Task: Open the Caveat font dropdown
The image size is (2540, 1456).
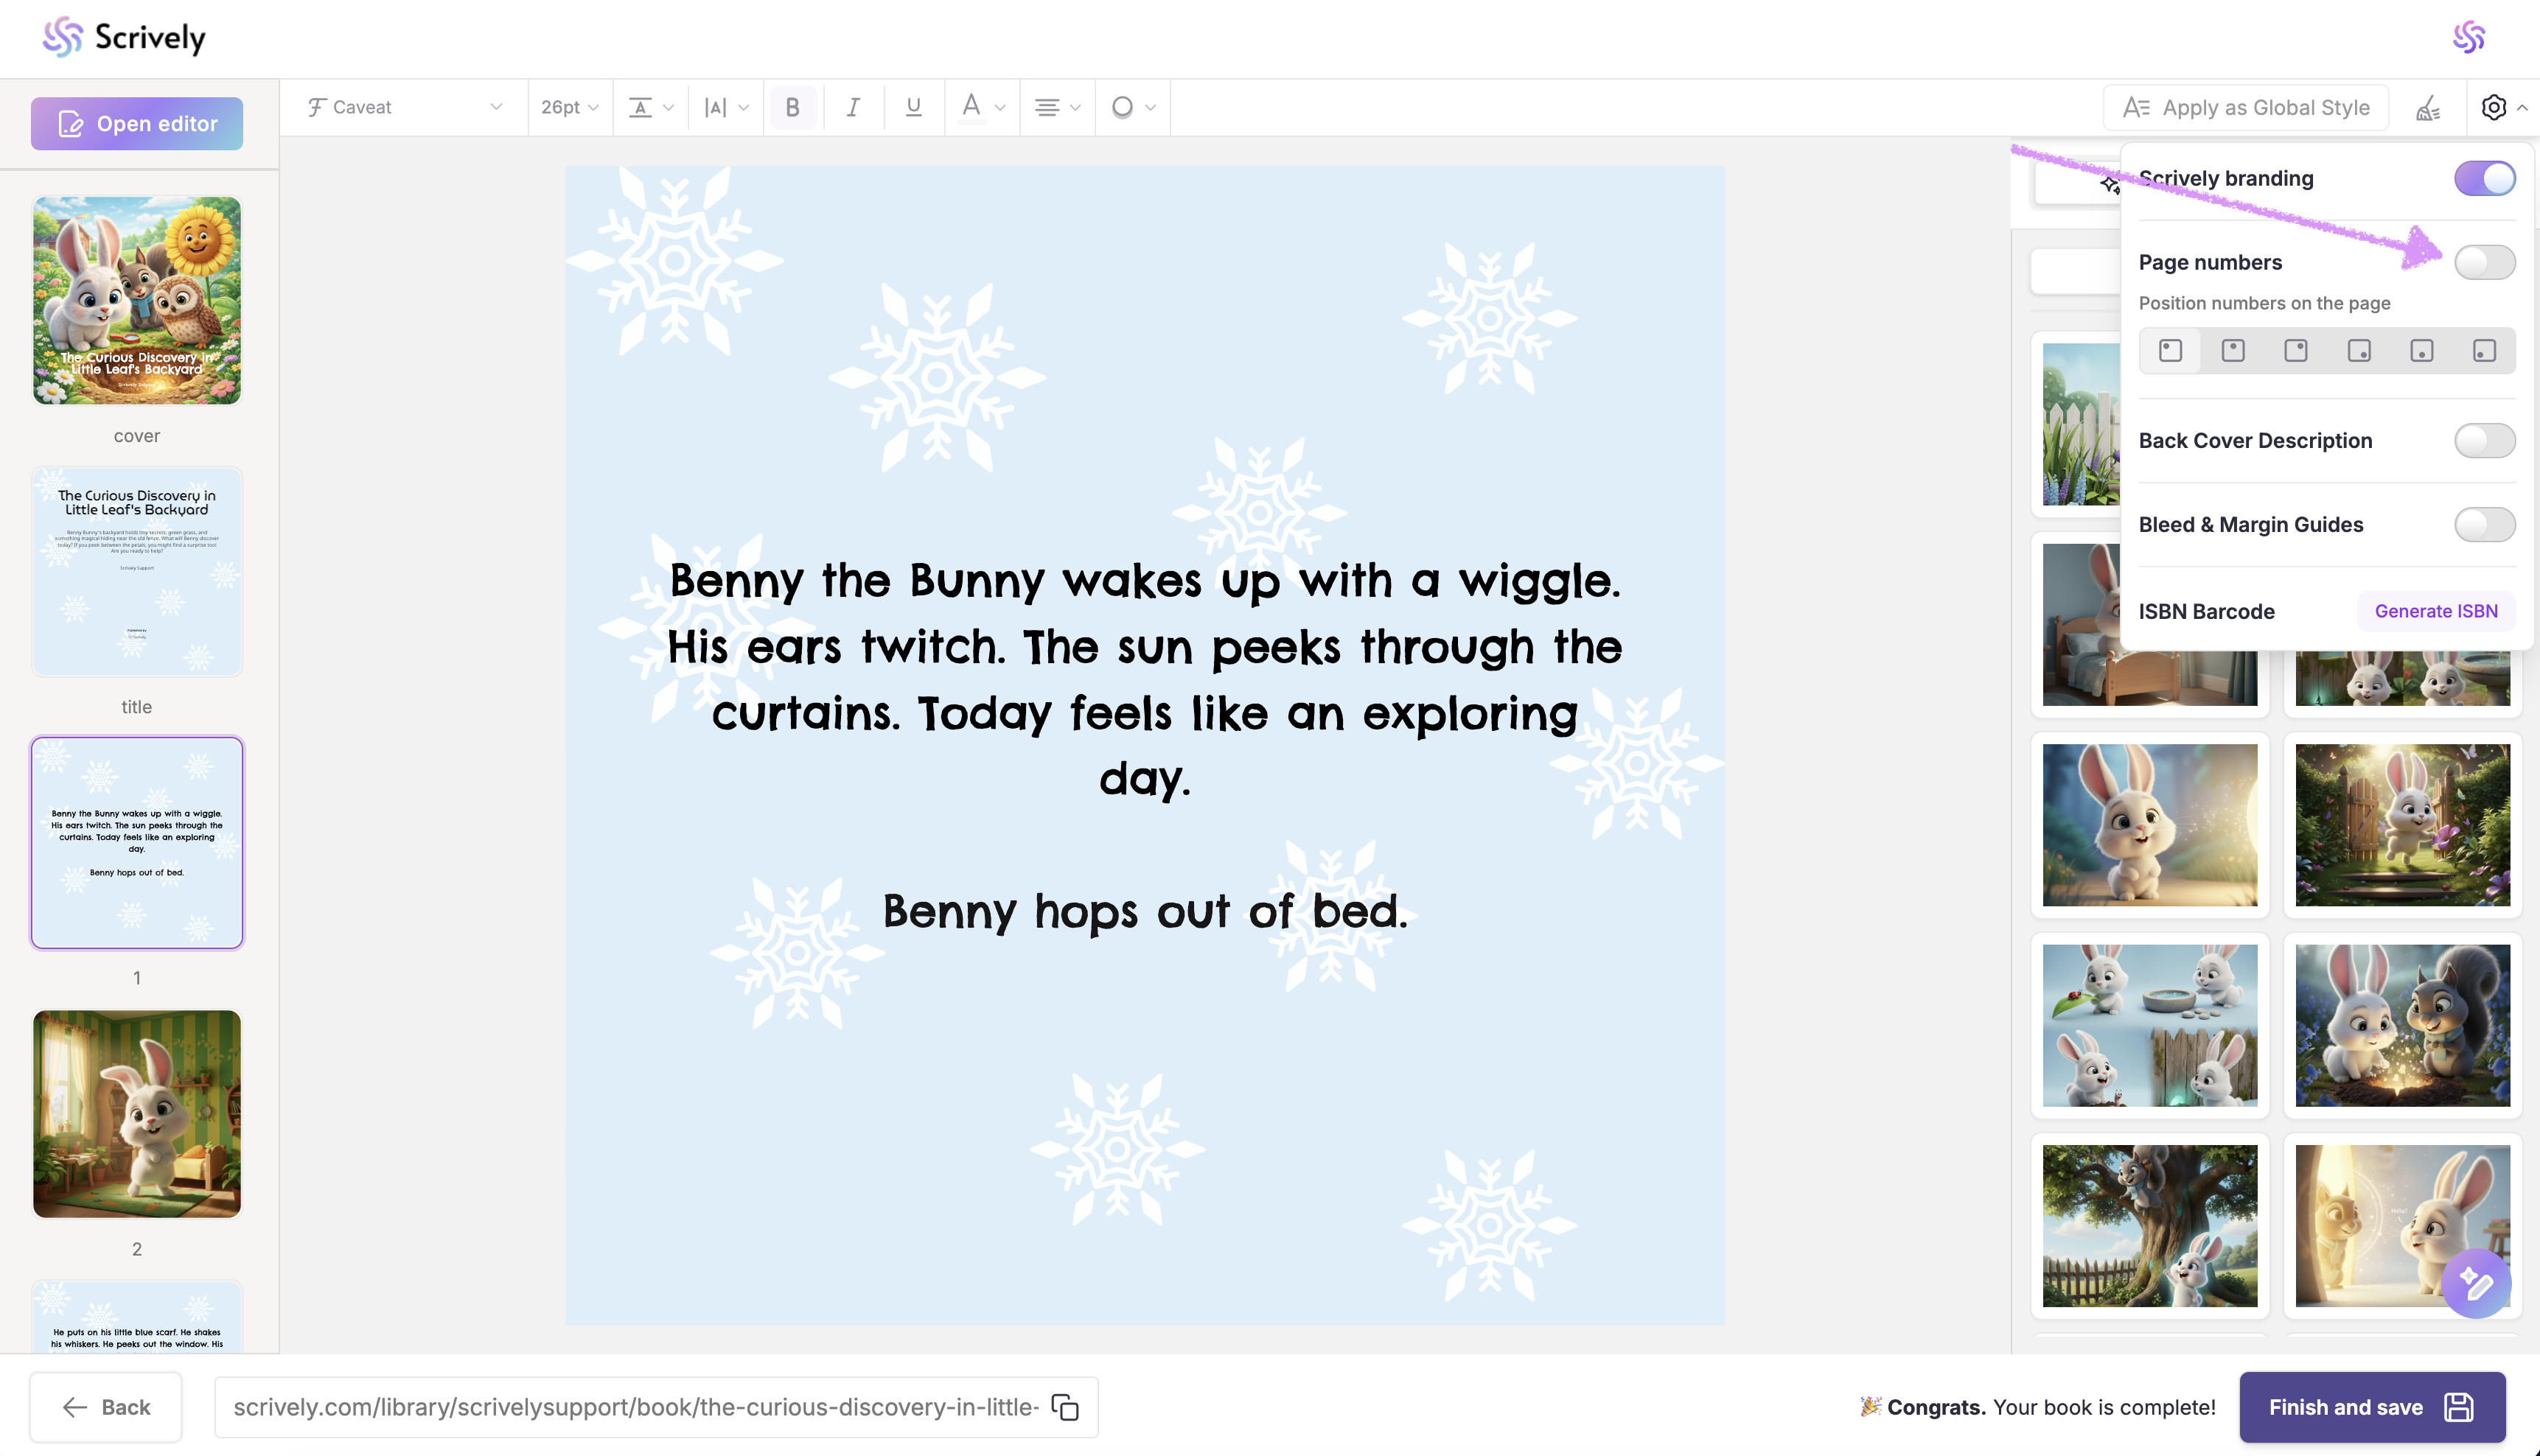Action: pos(405,107)
